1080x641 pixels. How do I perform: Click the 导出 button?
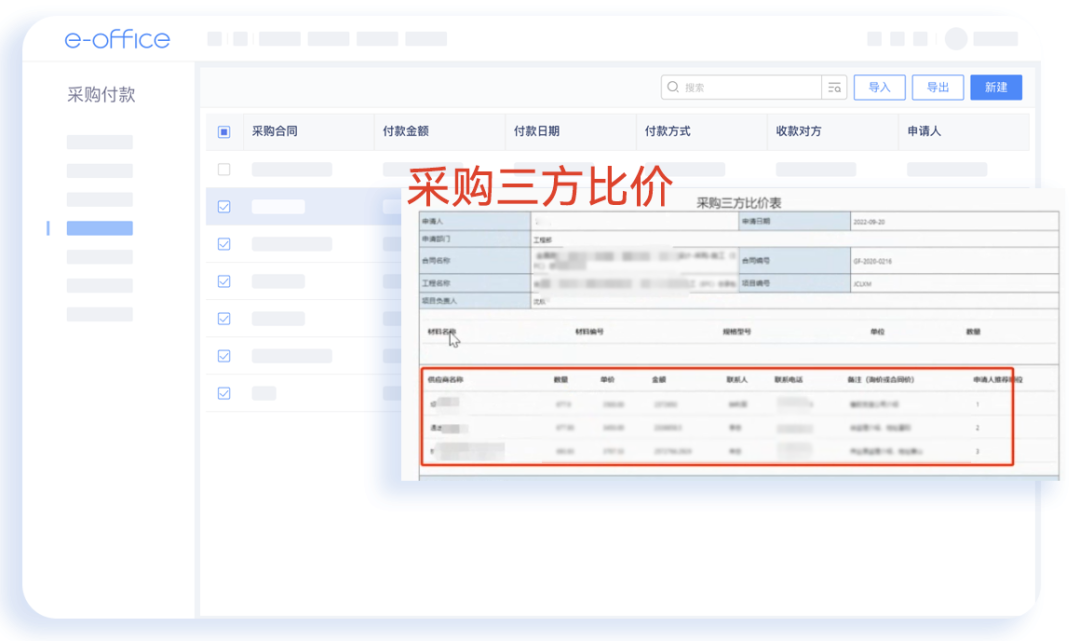[x=937, y=87]
